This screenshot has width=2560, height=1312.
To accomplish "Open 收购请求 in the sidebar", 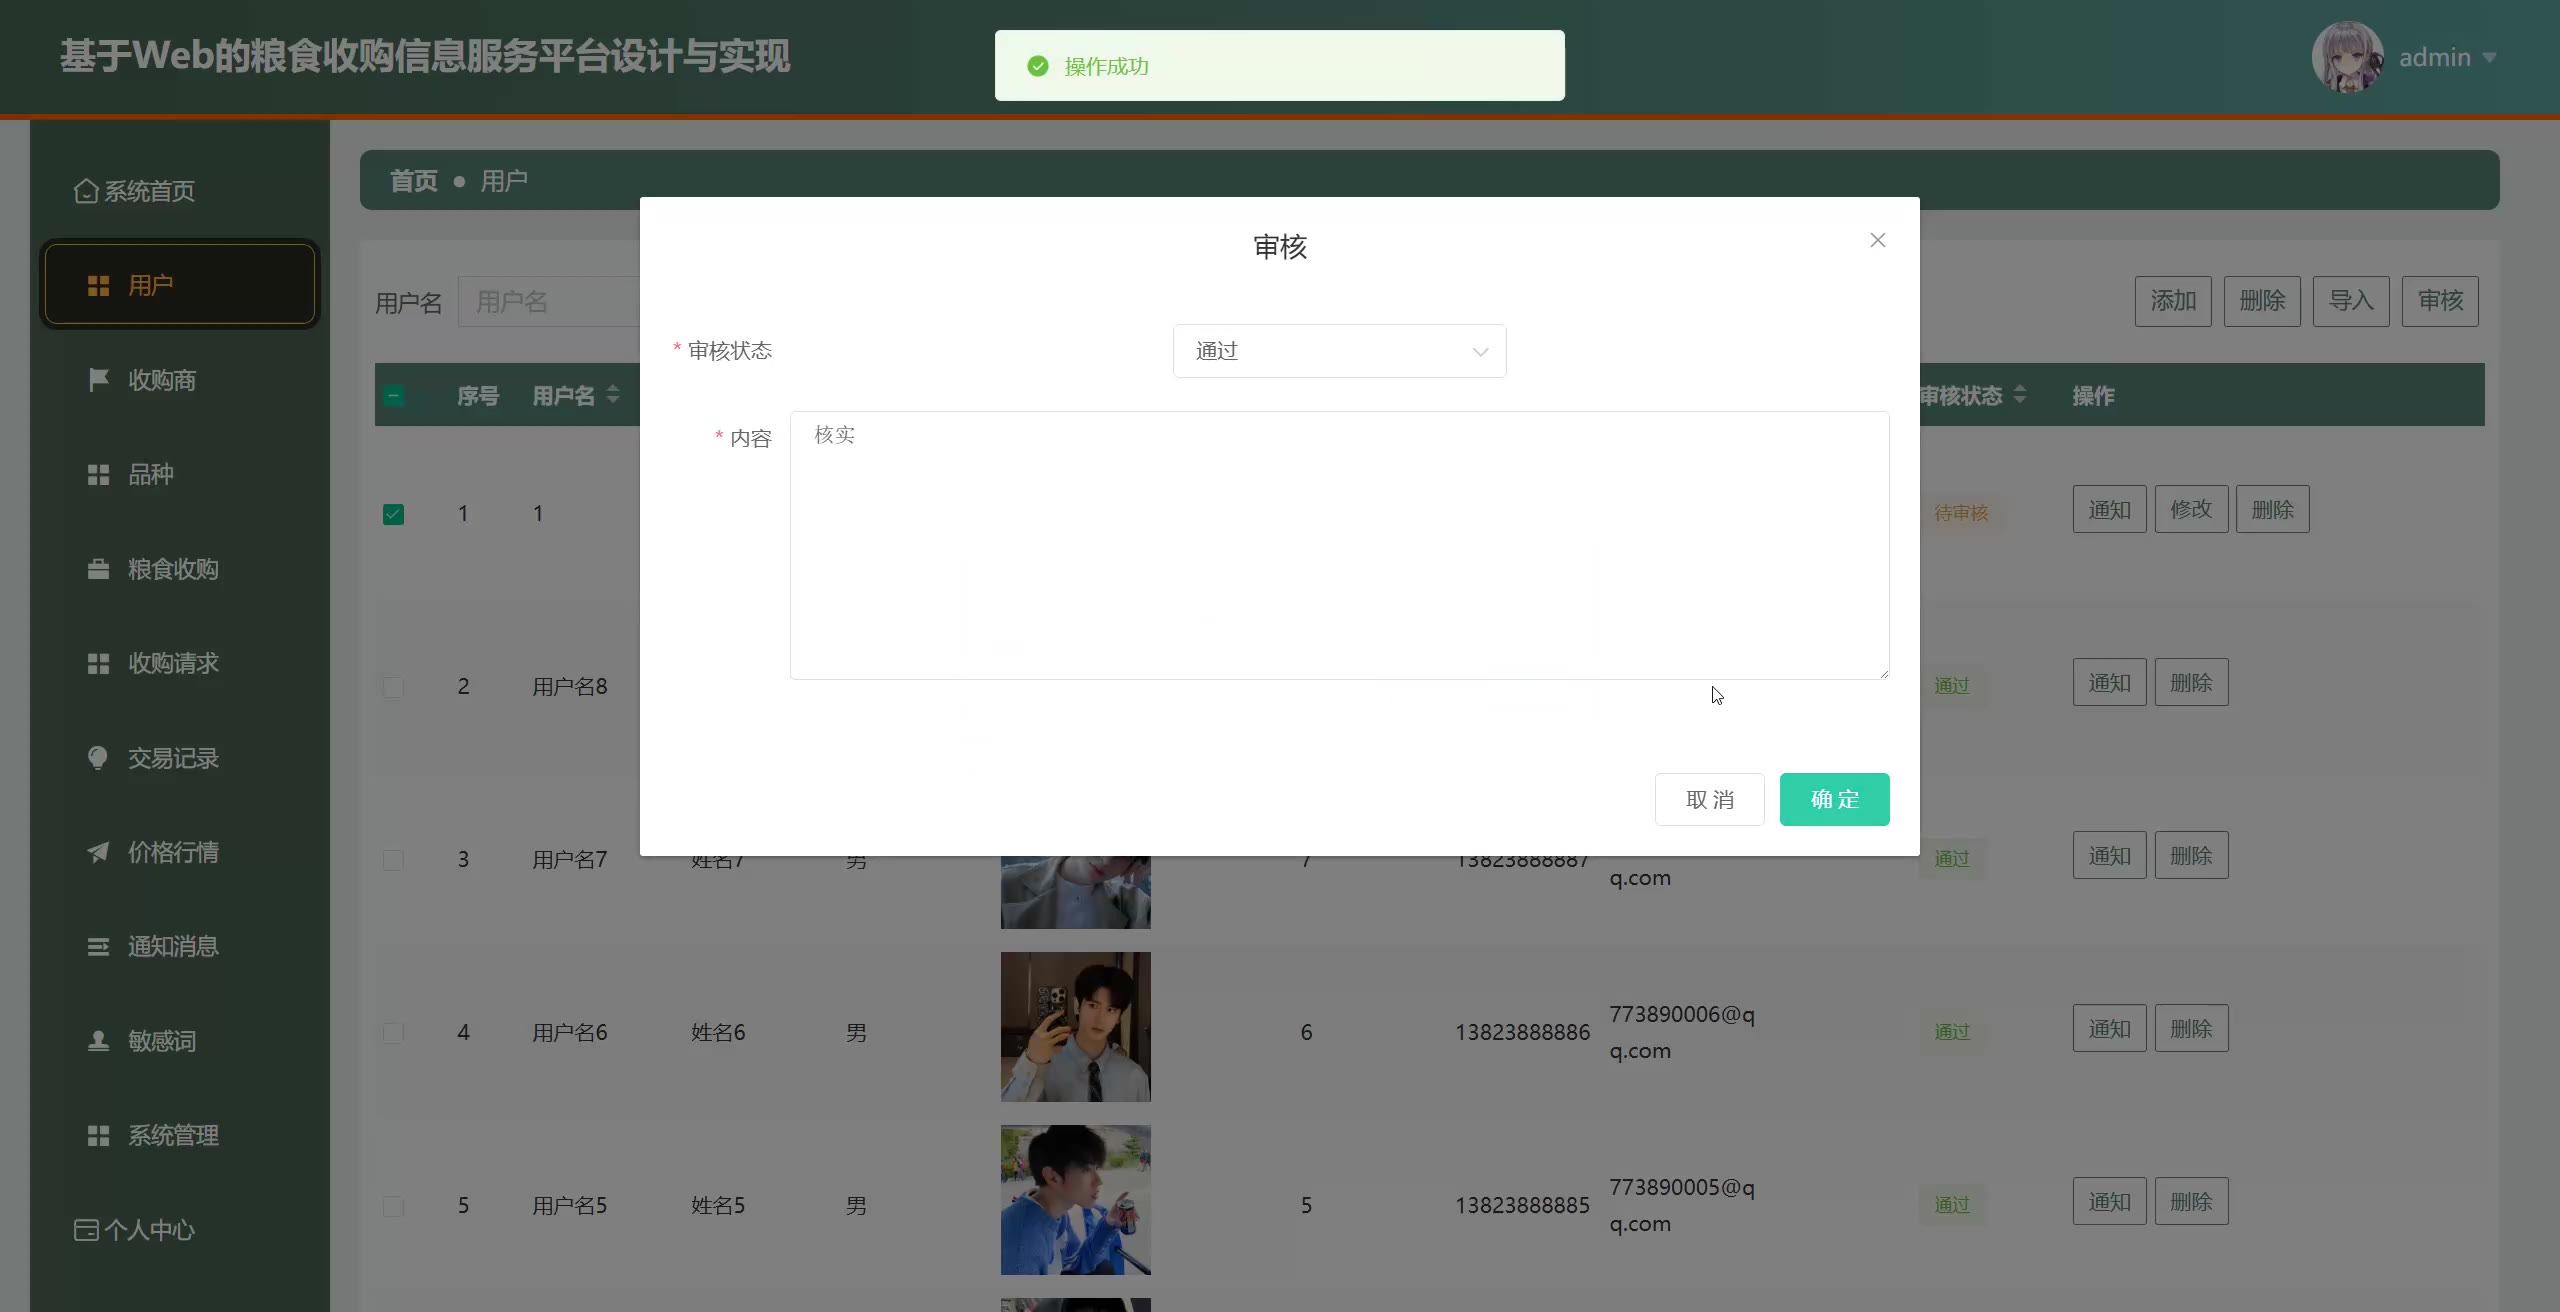I will [172, 663].
